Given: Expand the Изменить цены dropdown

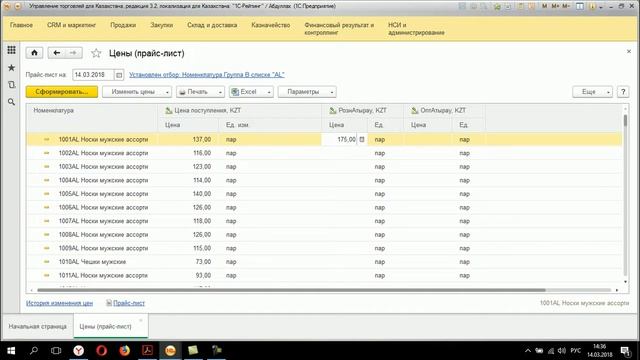Looking at the screenshot, I should 167,92.
